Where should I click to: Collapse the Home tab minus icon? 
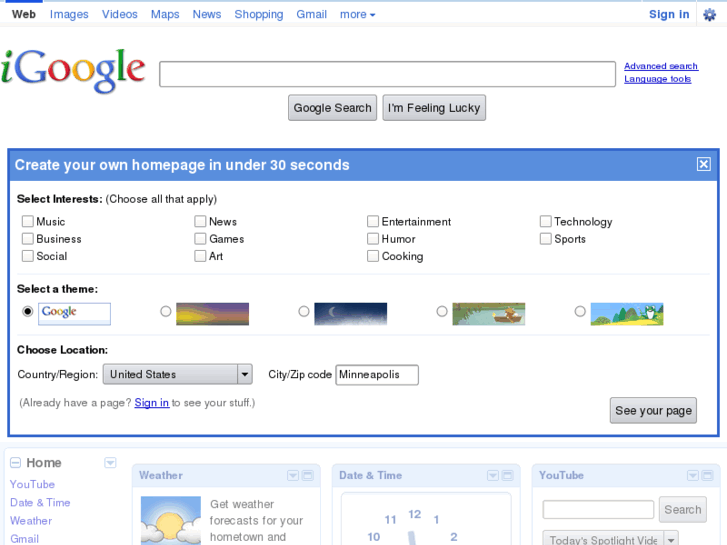(x=15, y=462)
